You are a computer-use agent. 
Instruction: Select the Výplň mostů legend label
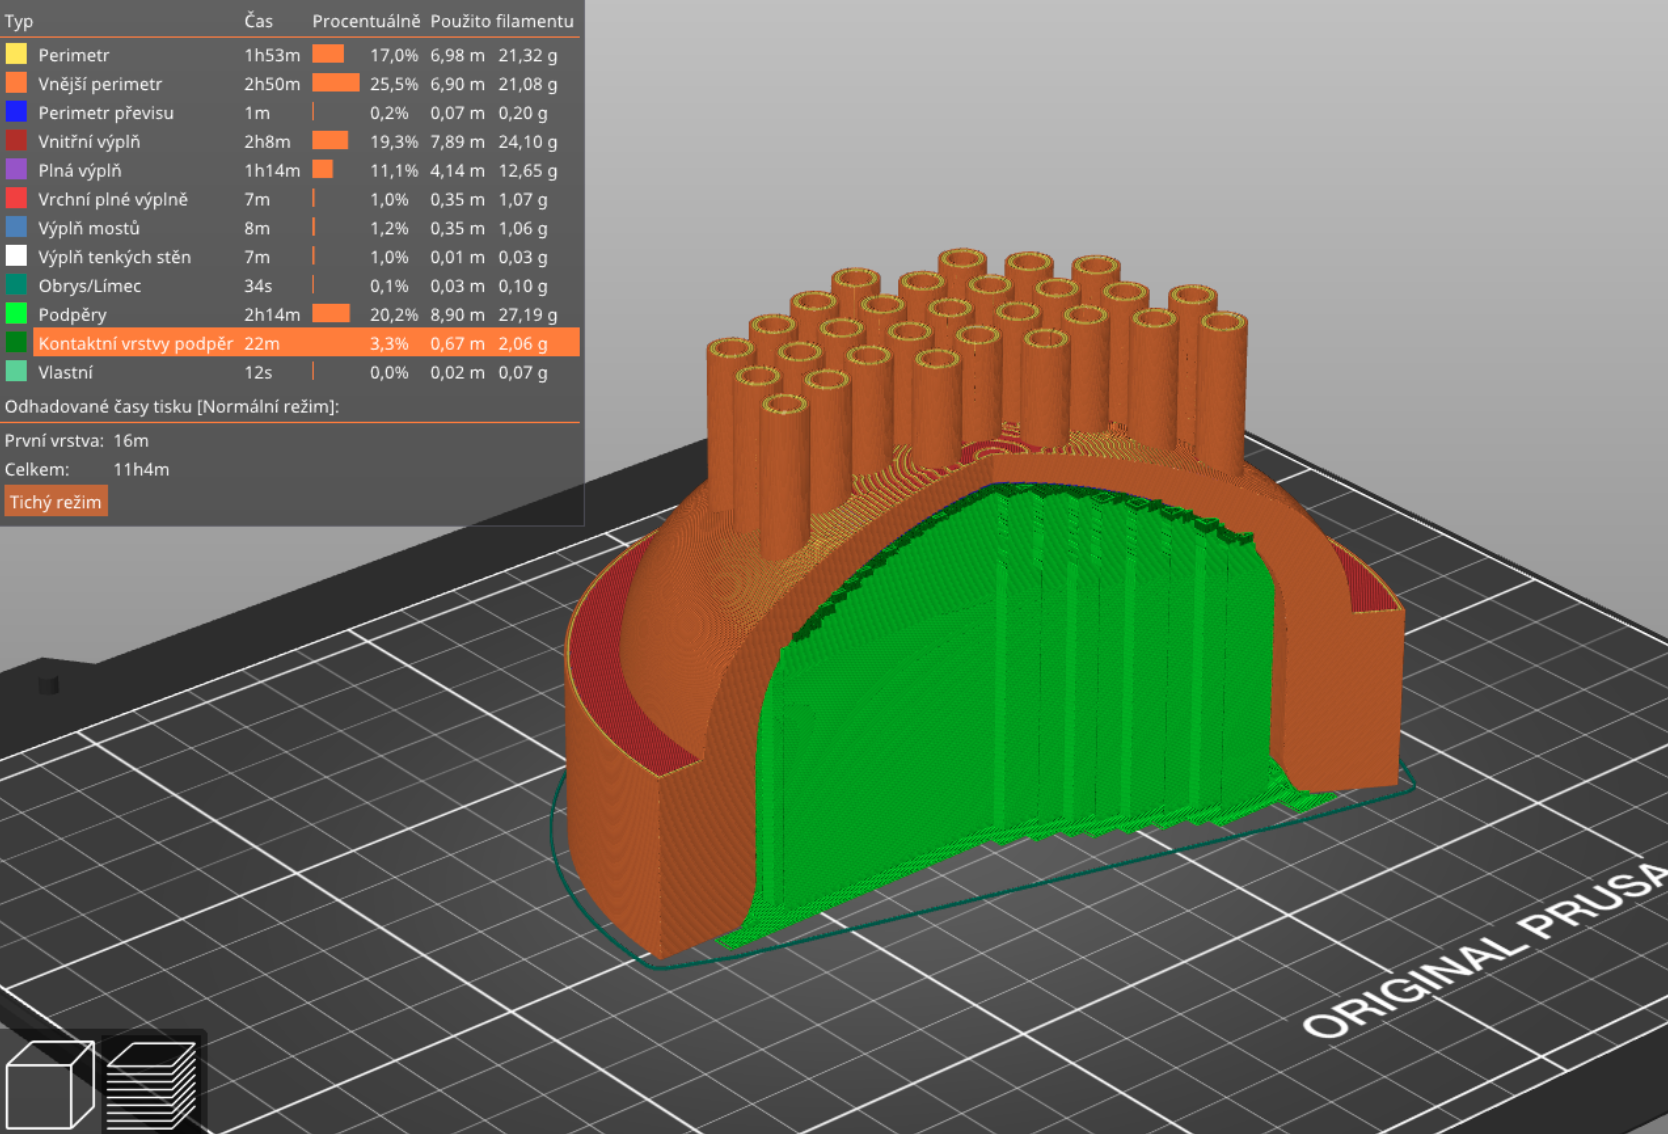(89, 229)
